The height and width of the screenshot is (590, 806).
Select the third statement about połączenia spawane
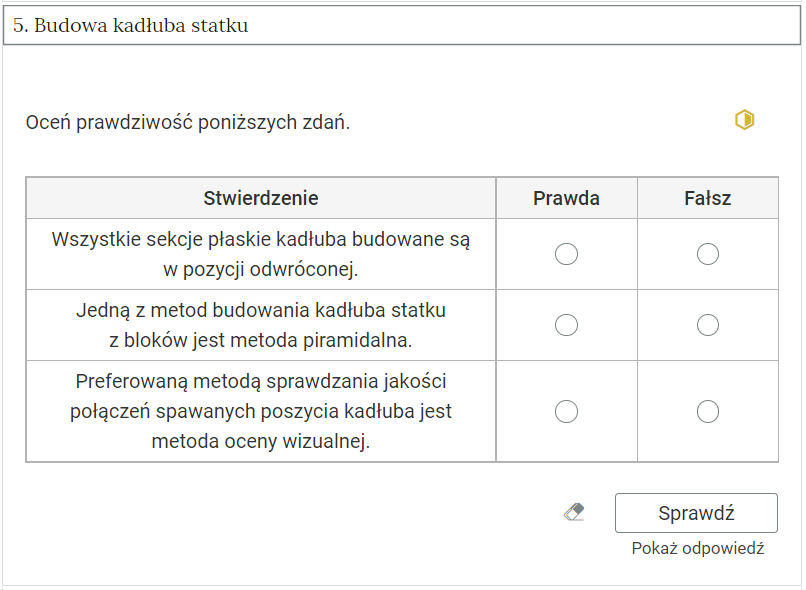(261, 411)
